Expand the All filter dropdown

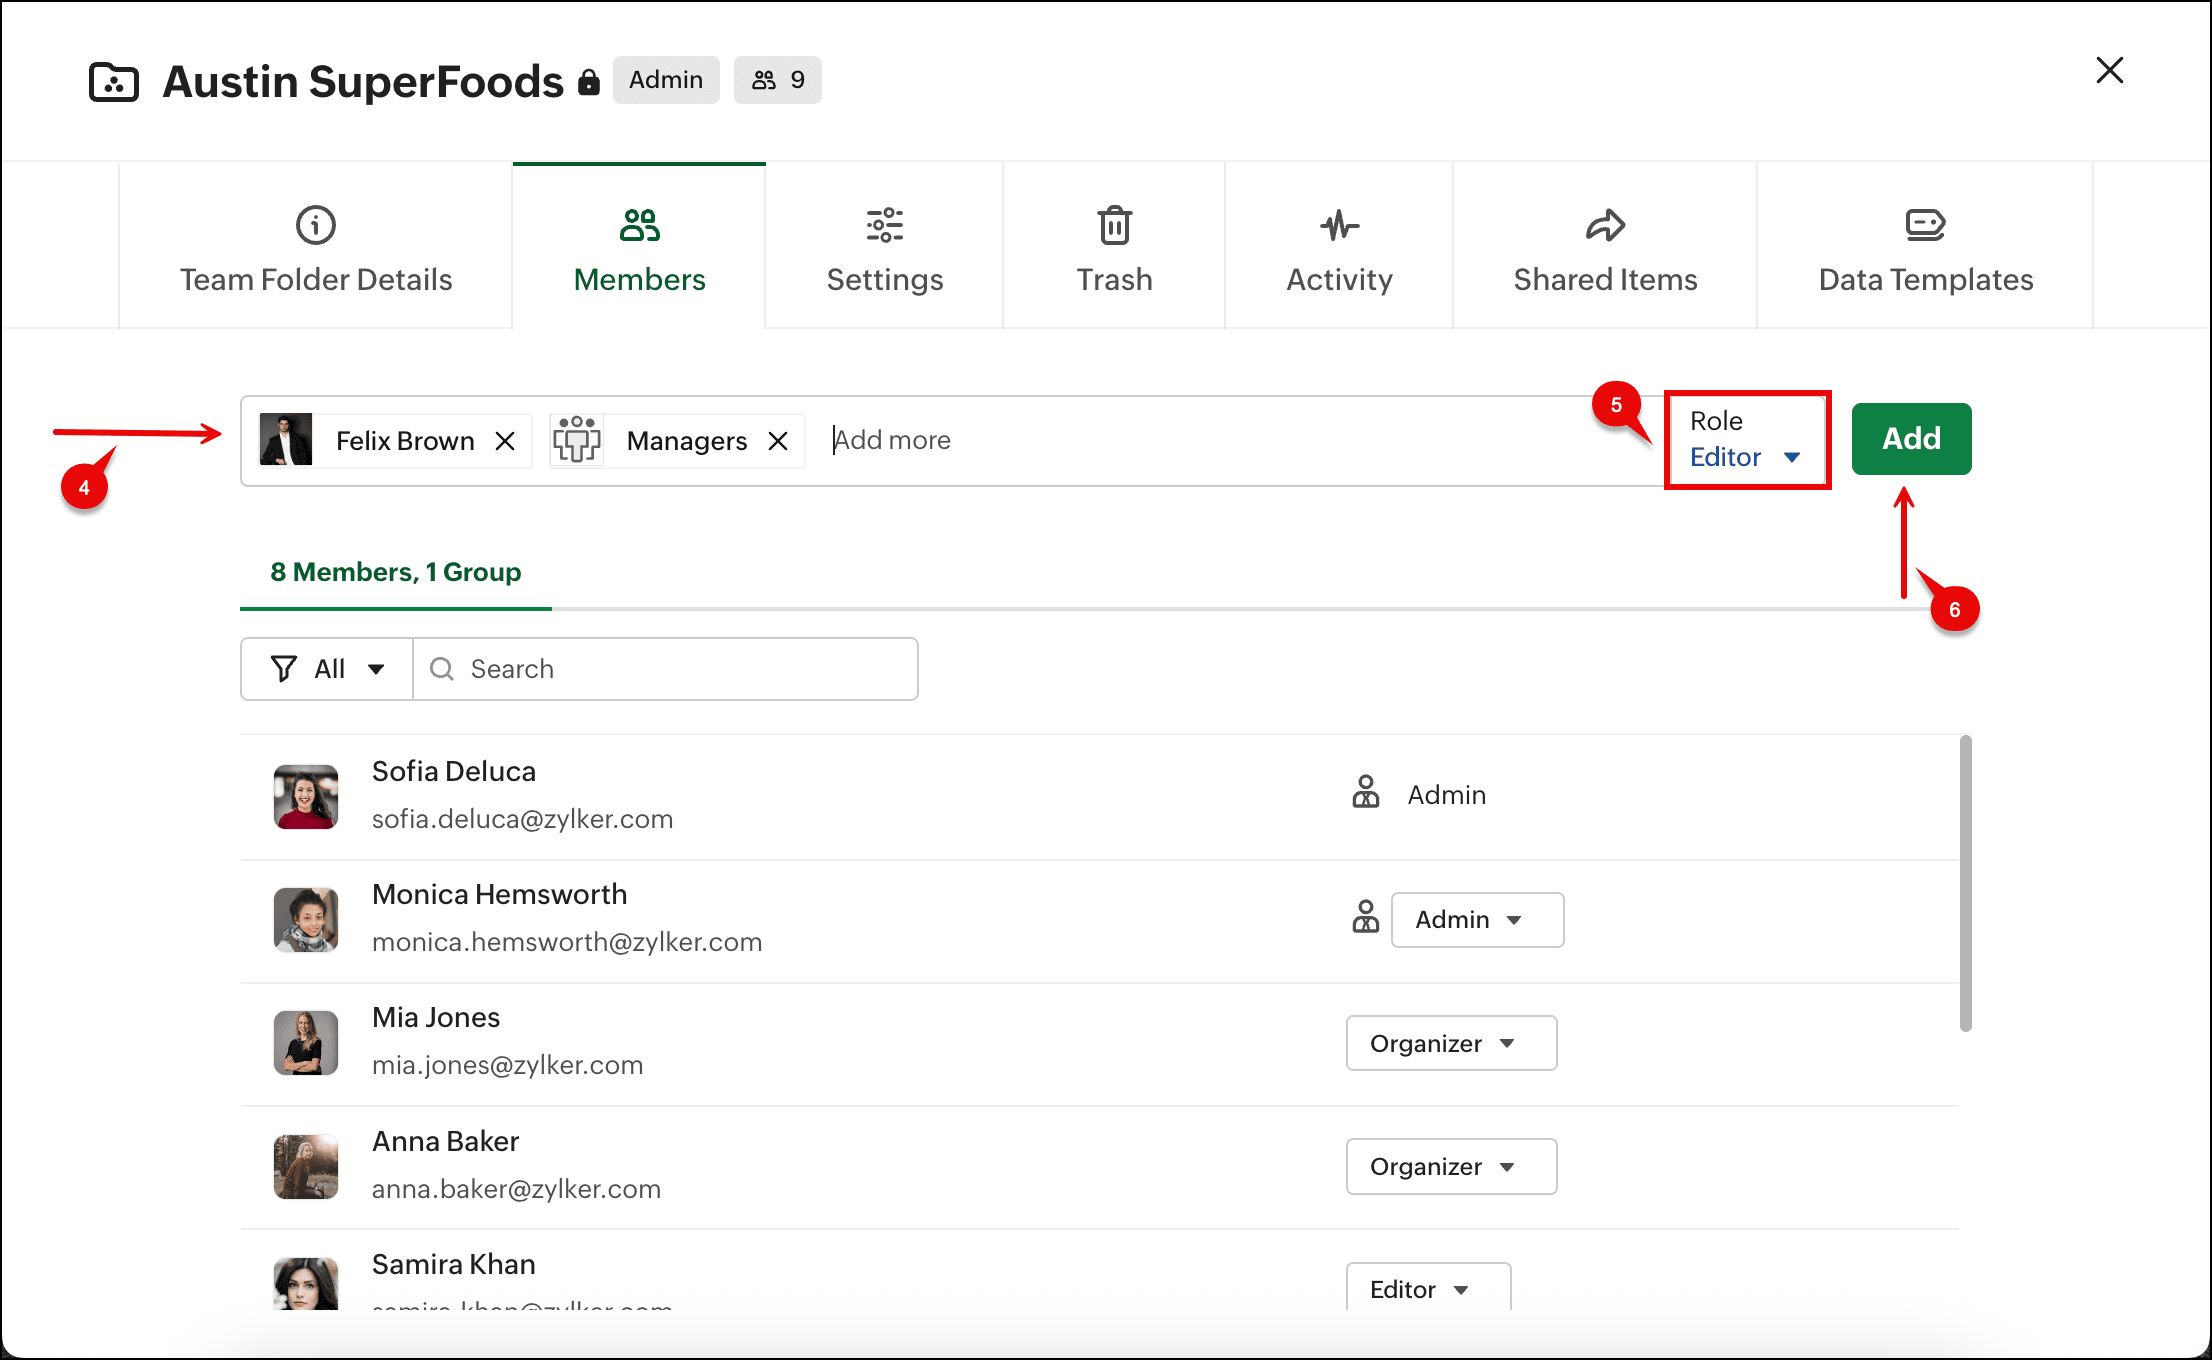[x=327, y=669]
